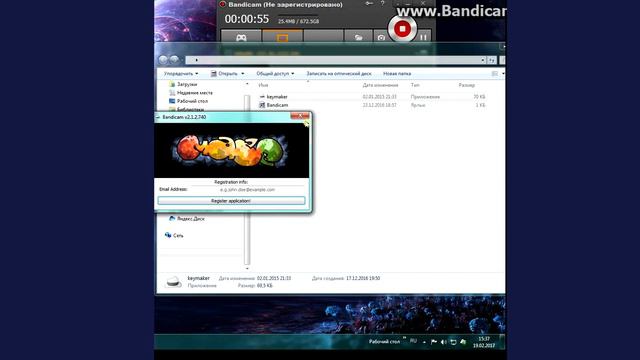The image size is (640, 360).
Task: Click keymaker file icon
Action: (x=262, y=97)
